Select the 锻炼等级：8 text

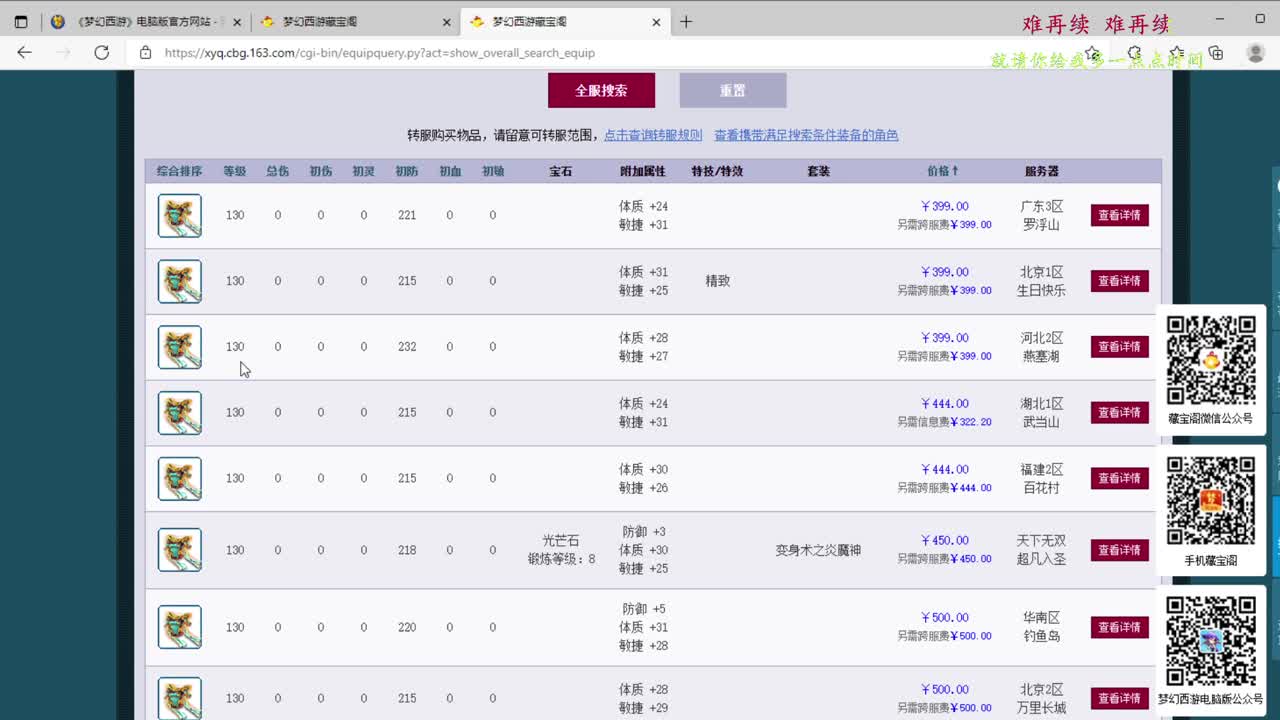[561, 559]
